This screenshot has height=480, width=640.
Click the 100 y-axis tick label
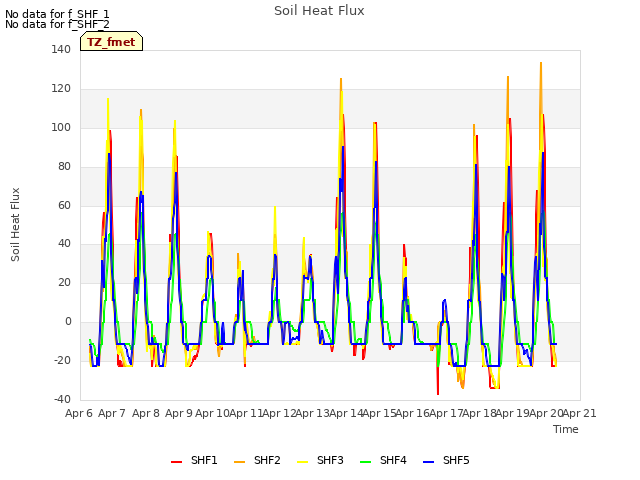61,127
